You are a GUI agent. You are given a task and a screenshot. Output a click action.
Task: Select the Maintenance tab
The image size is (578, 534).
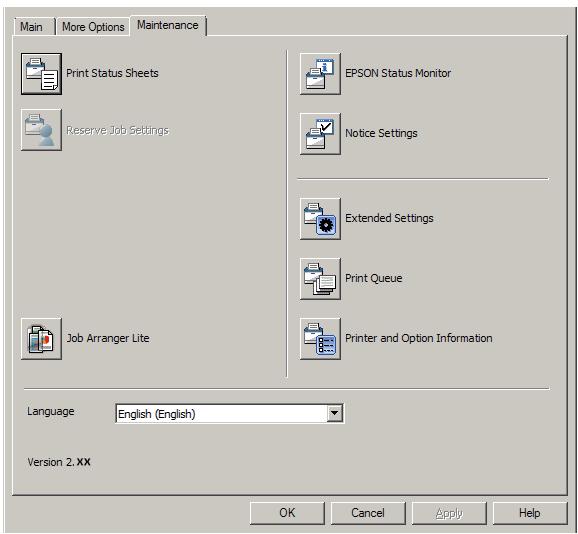168,25
